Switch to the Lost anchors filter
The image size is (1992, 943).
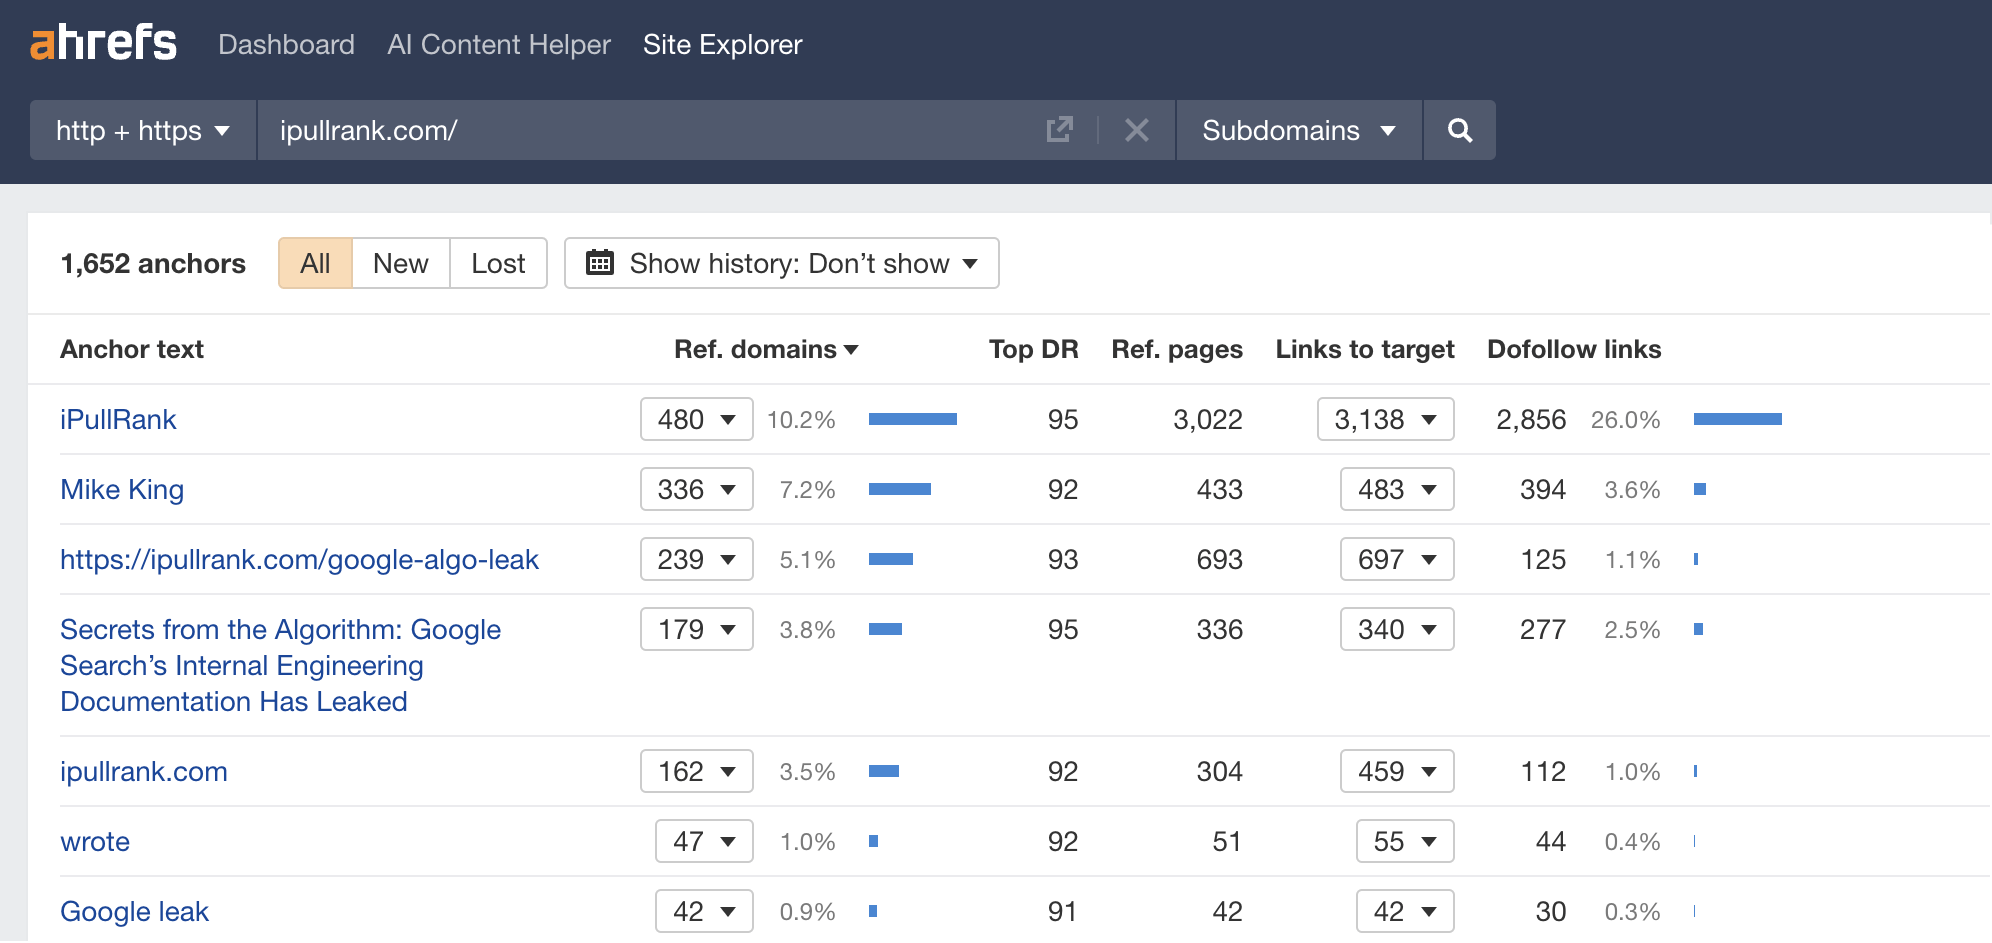(498, 263)
